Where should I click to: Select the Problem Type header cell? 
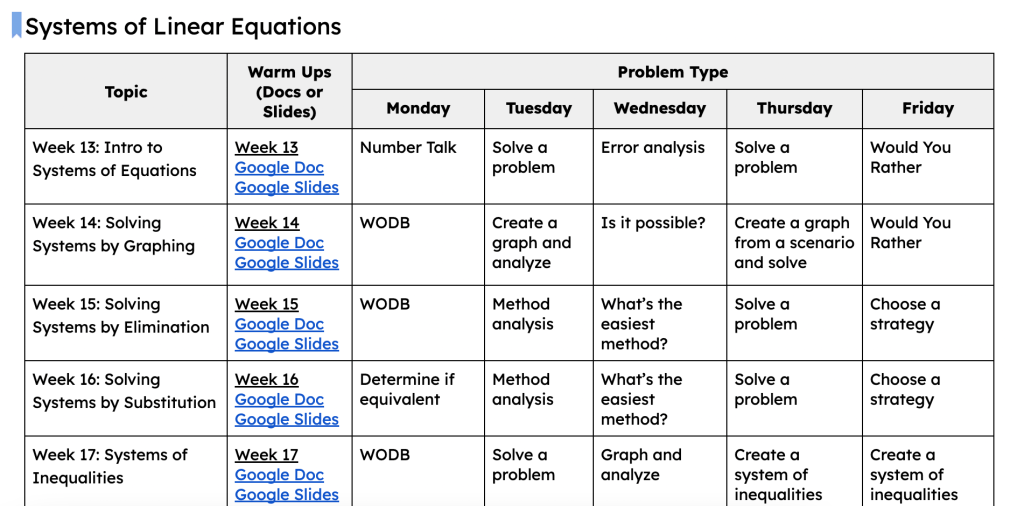coord(672,72)
